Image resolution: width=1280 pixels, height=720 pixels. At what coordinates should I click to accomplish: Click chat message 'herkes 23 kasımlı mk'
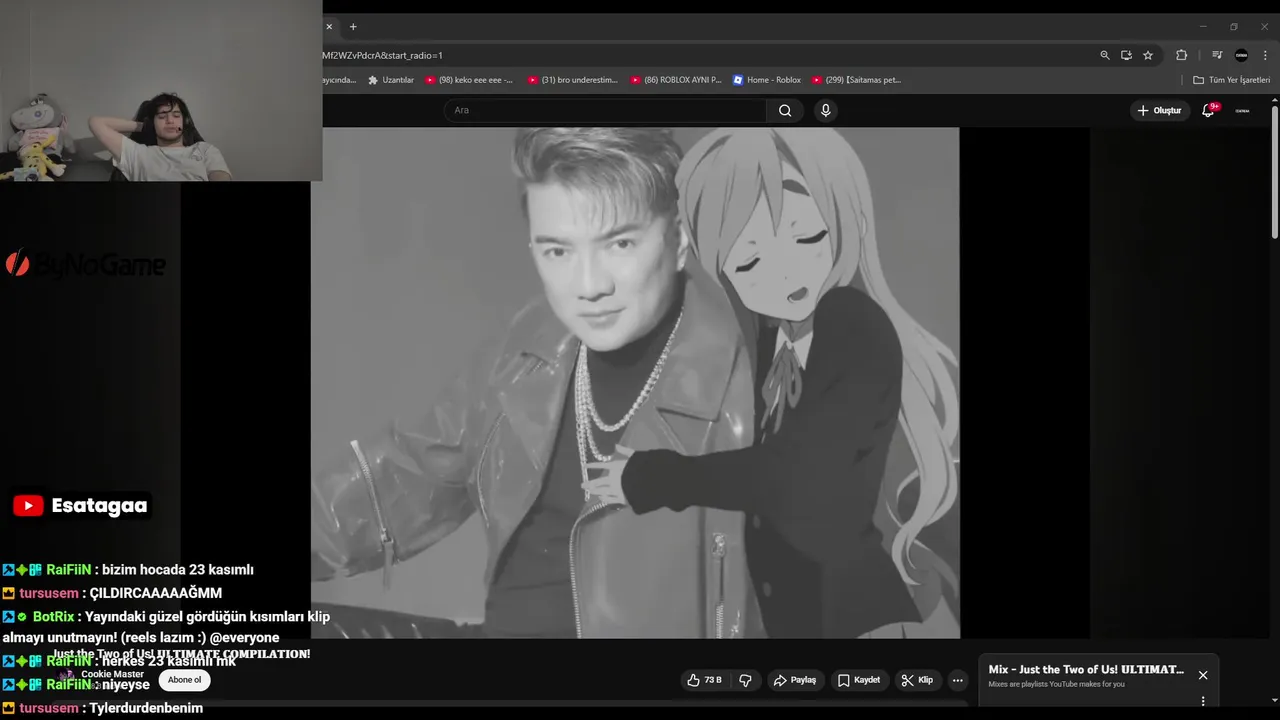(x=169, y=661)
